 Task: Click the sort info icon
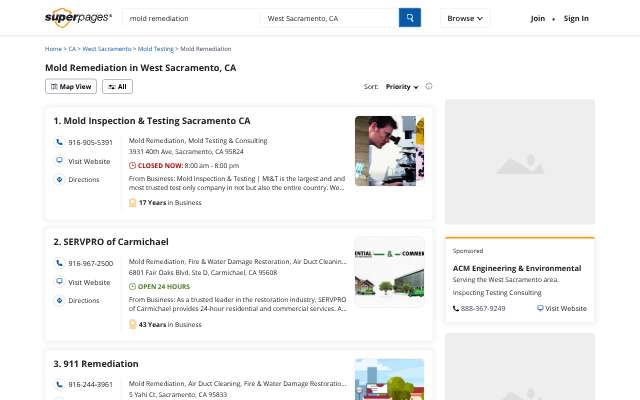429,86
